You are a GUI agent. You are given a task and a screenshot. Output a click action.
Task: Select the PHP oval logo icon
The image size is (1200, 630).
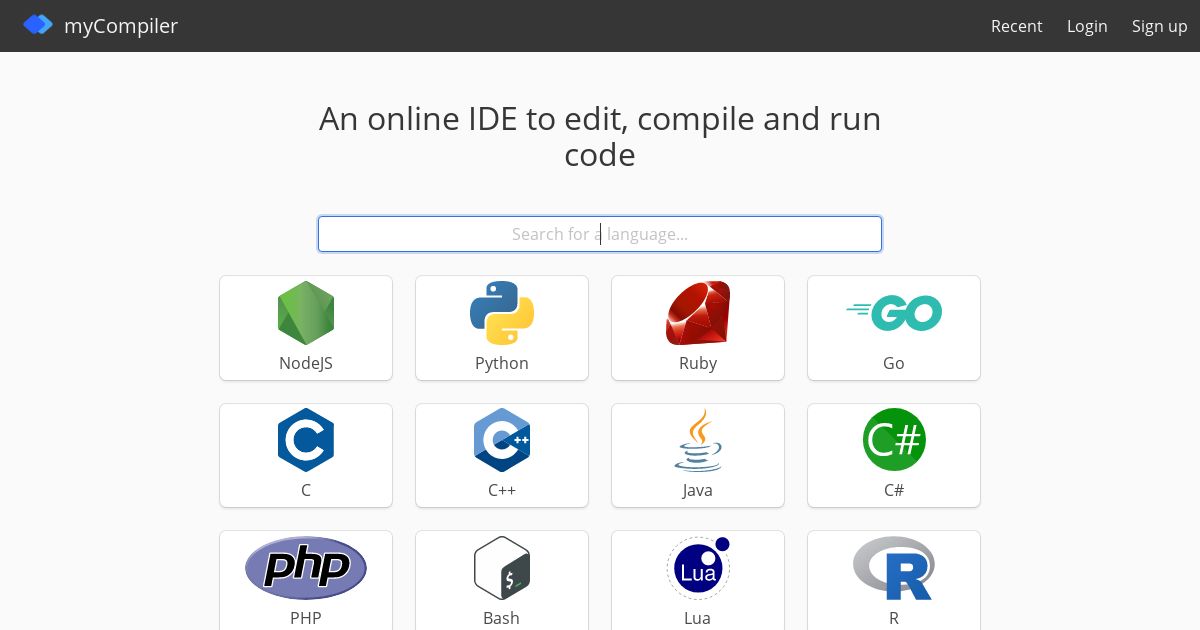[306, 568]
